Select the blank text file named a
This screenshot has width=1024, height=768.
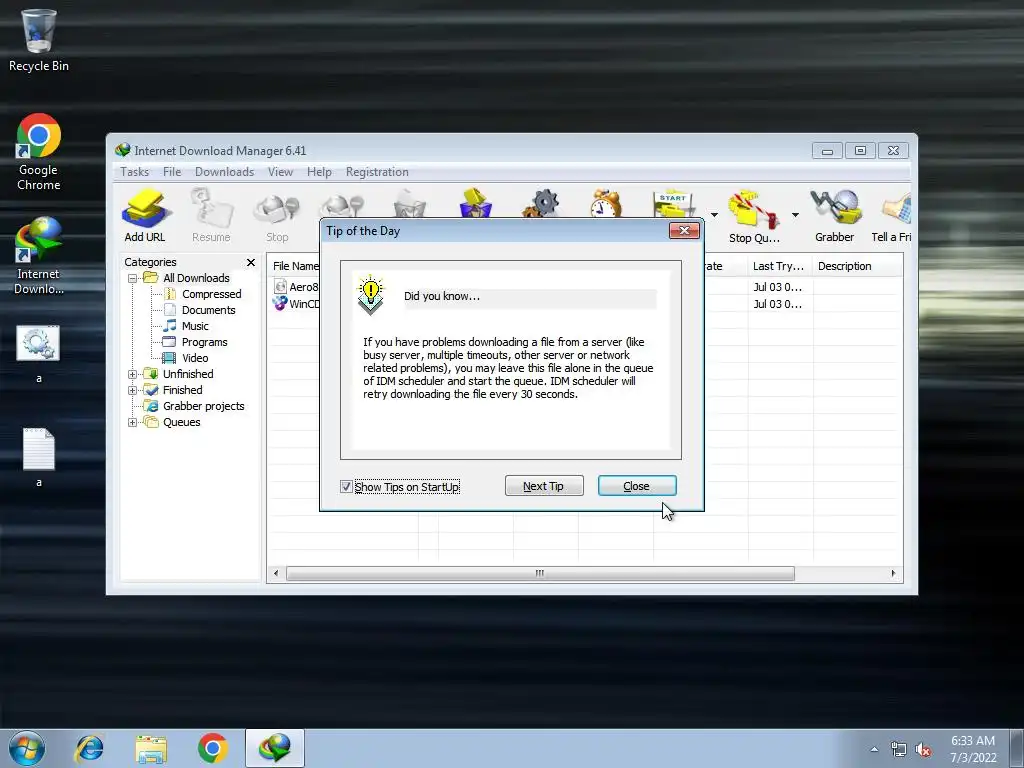[x=39, y=457]
